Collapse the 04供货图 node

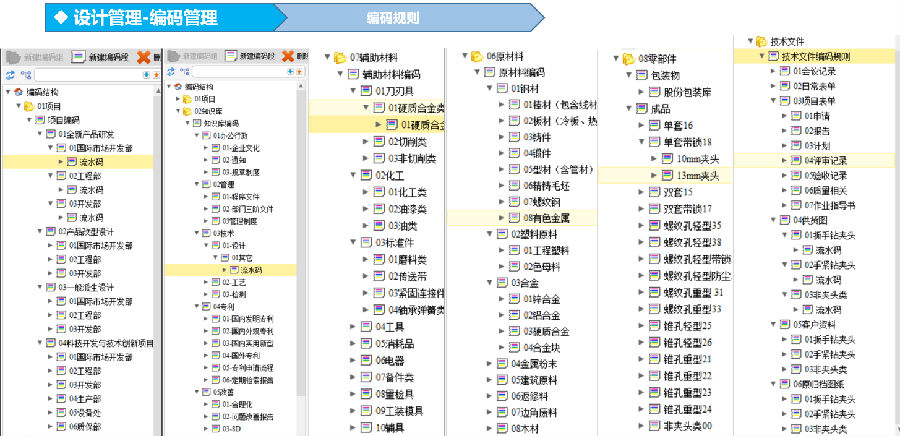coord(773,220)
